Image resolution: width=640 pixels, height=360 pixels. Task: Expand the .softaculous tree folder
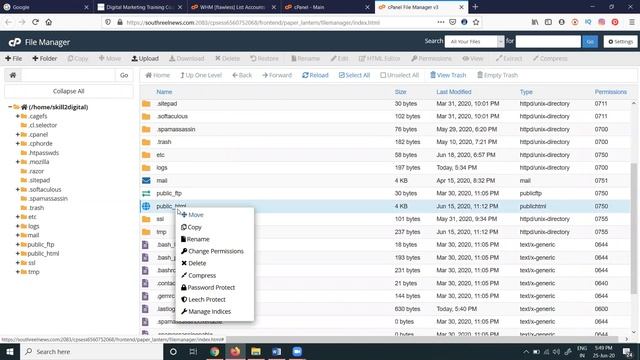click(x=18, y=189)
